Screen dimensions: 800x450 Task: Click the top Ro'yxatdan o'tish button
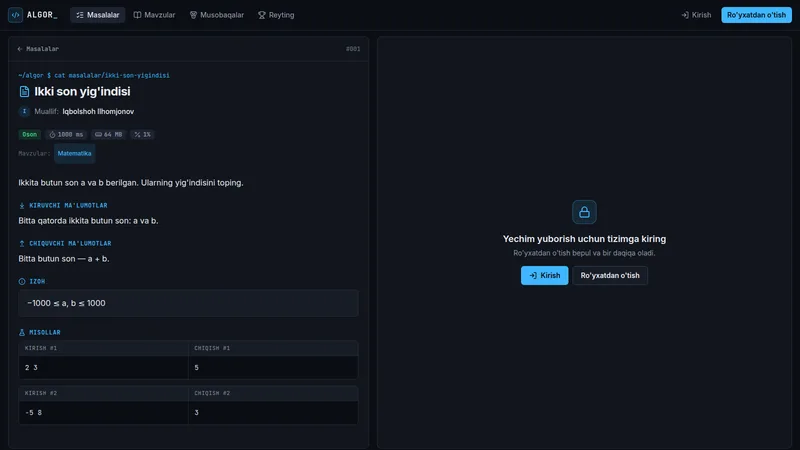pyautogui.click(x=756, y=15)
